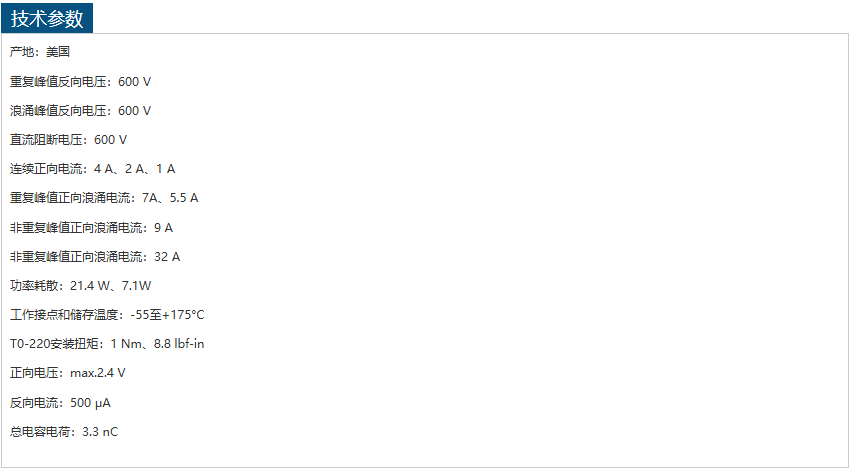Click the 功率耗散 label
Image resolution: width=856 pixels, height=474 pixels.
34,285
